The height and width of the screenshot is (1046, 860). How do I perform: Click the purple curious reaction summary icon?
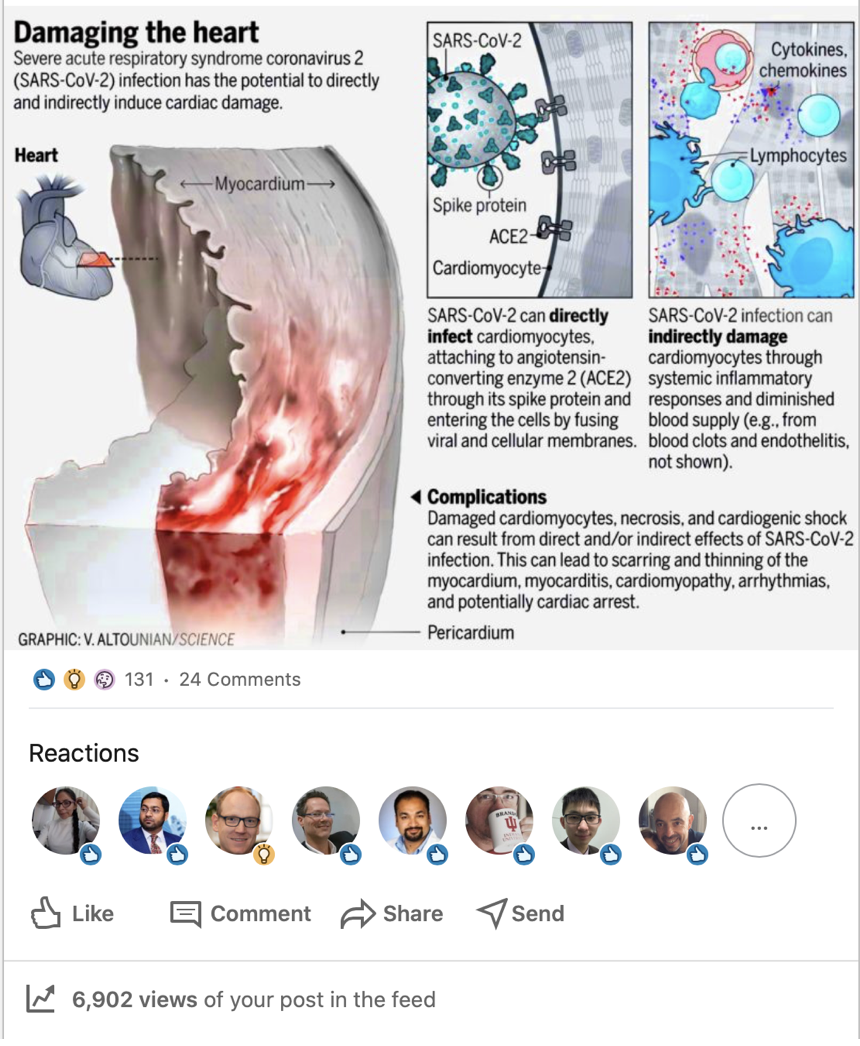coord(104,680)
